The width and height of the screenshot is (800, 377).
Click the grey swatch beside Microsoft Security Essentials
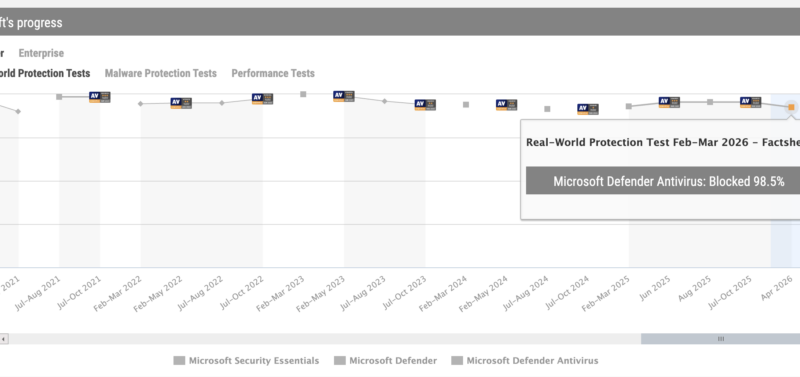tap(179, 361)
